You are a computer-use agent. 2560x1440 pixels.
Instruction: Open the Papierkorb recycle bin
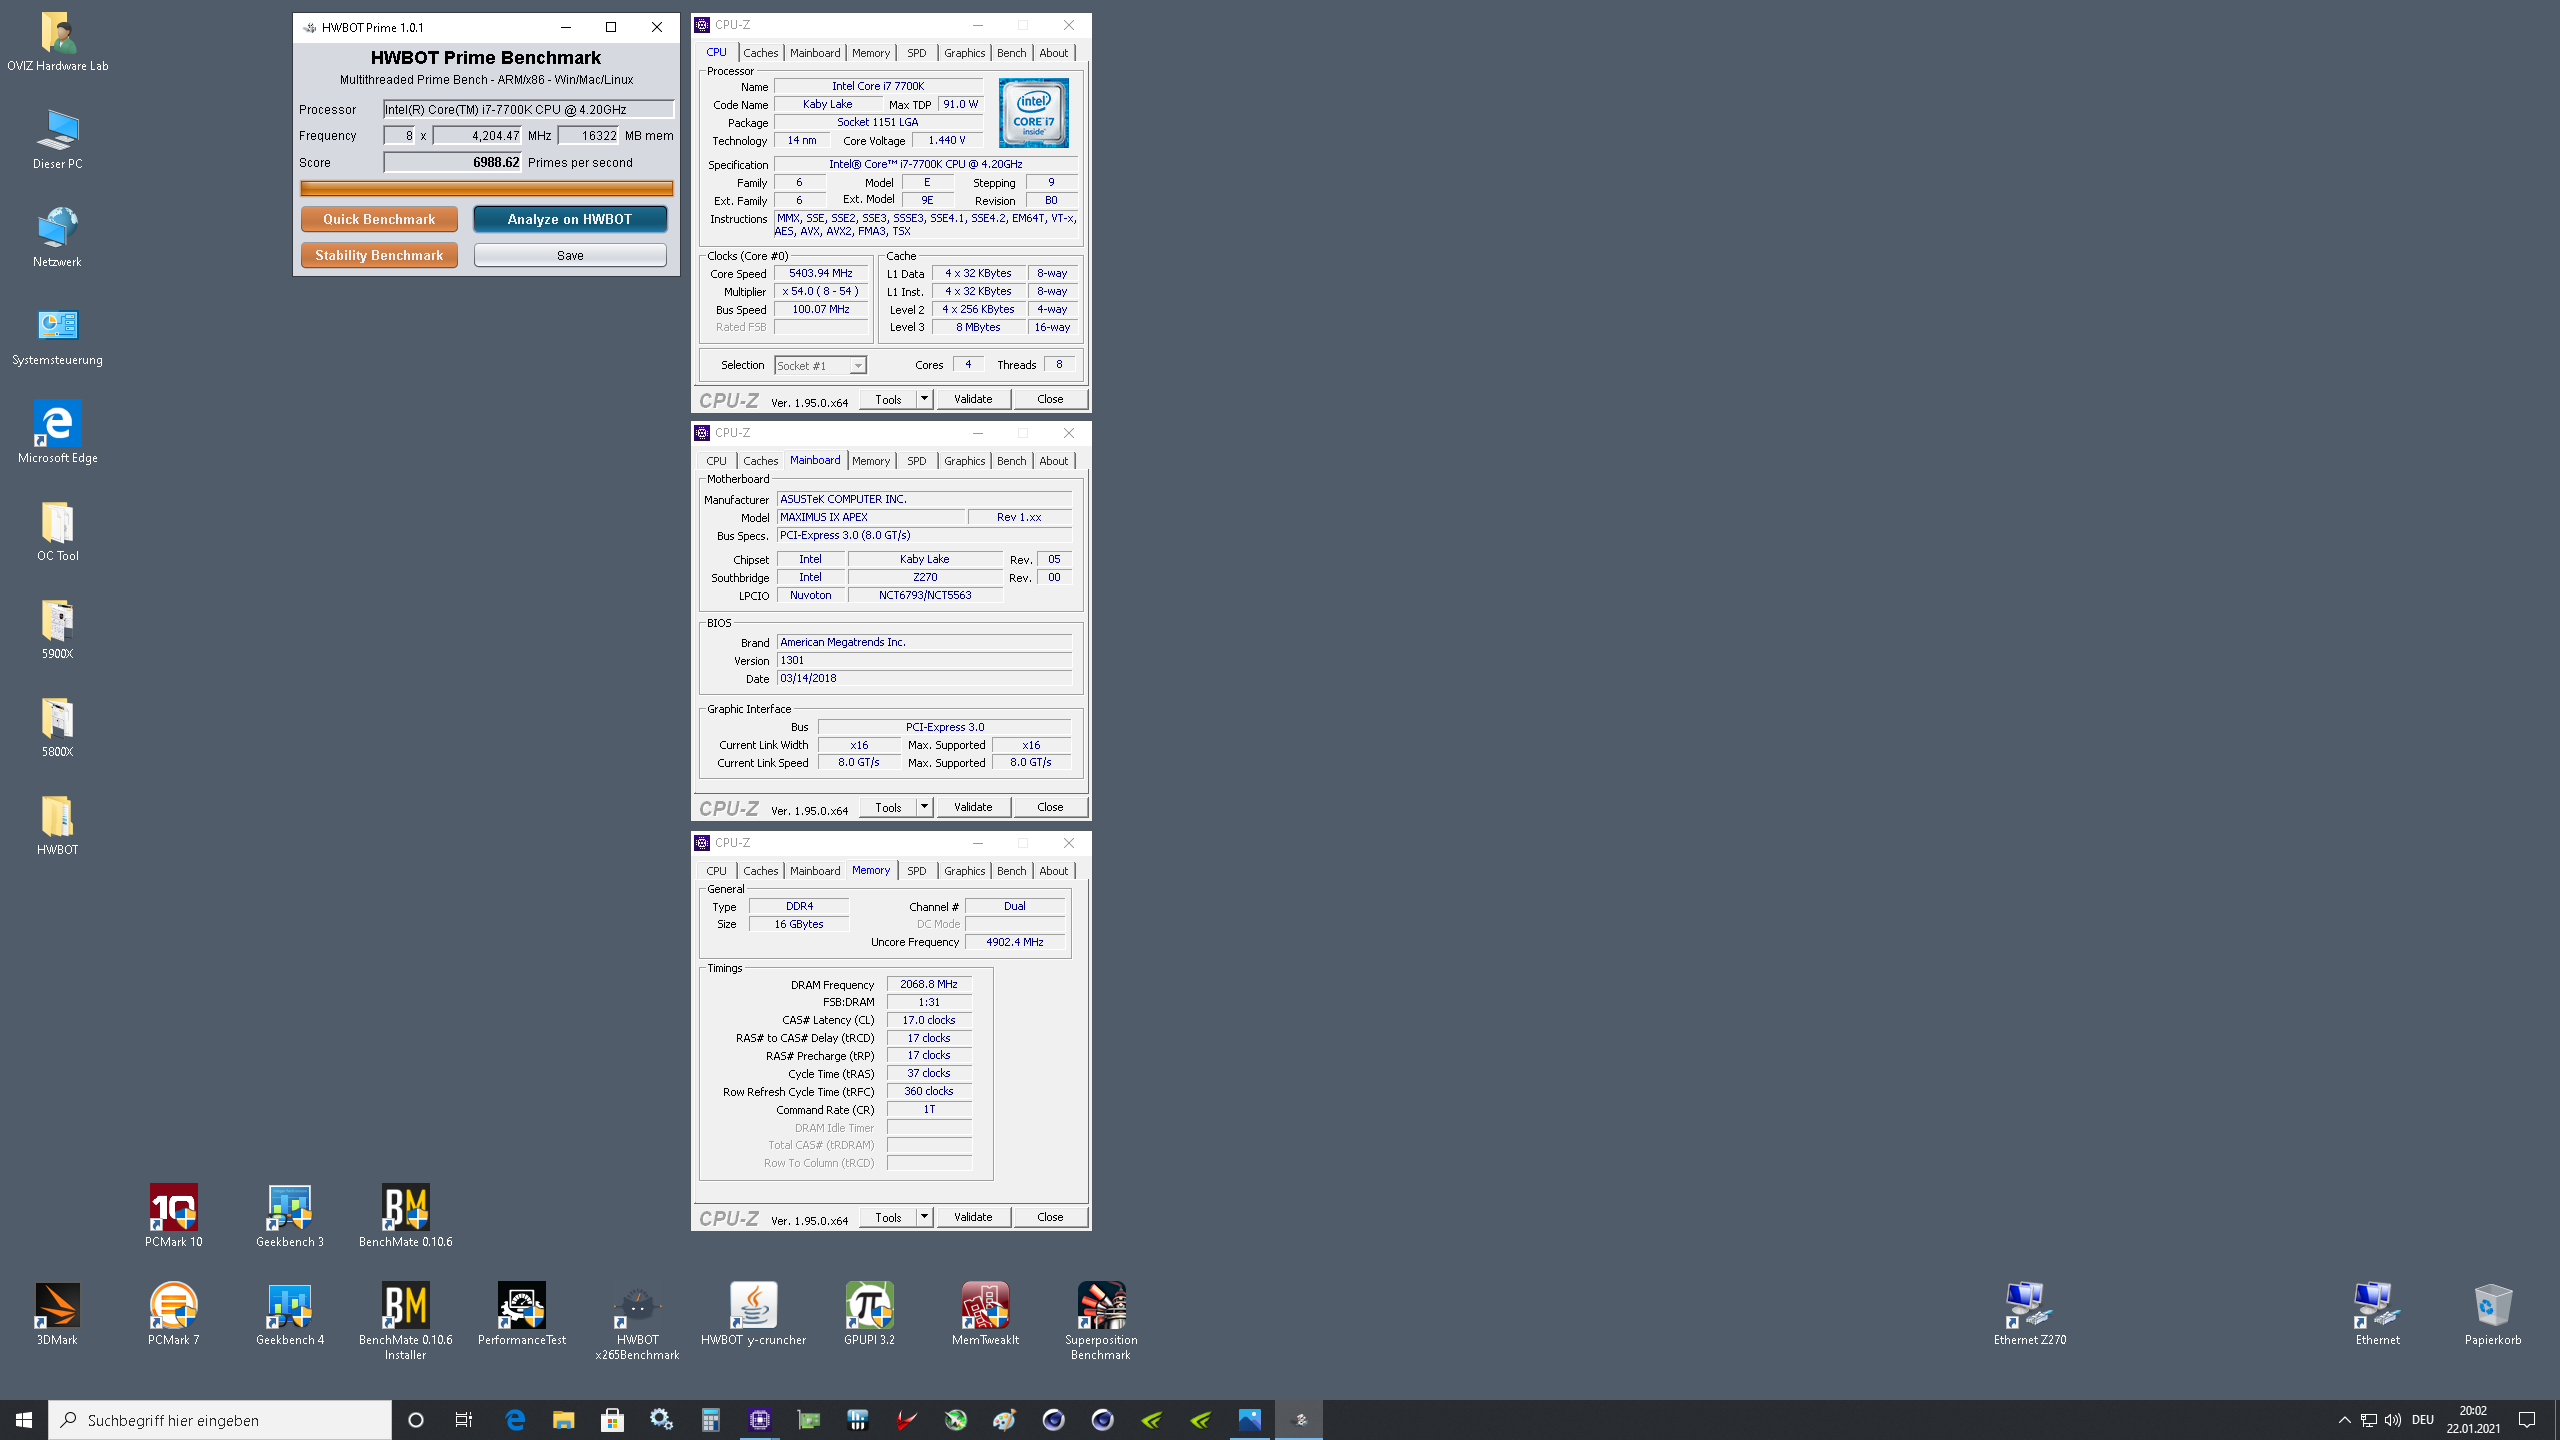(2492, 1315)
